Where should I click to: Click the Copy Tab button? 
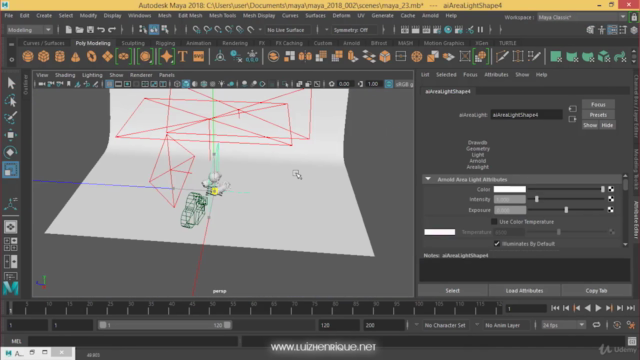[x=596, y=291]
